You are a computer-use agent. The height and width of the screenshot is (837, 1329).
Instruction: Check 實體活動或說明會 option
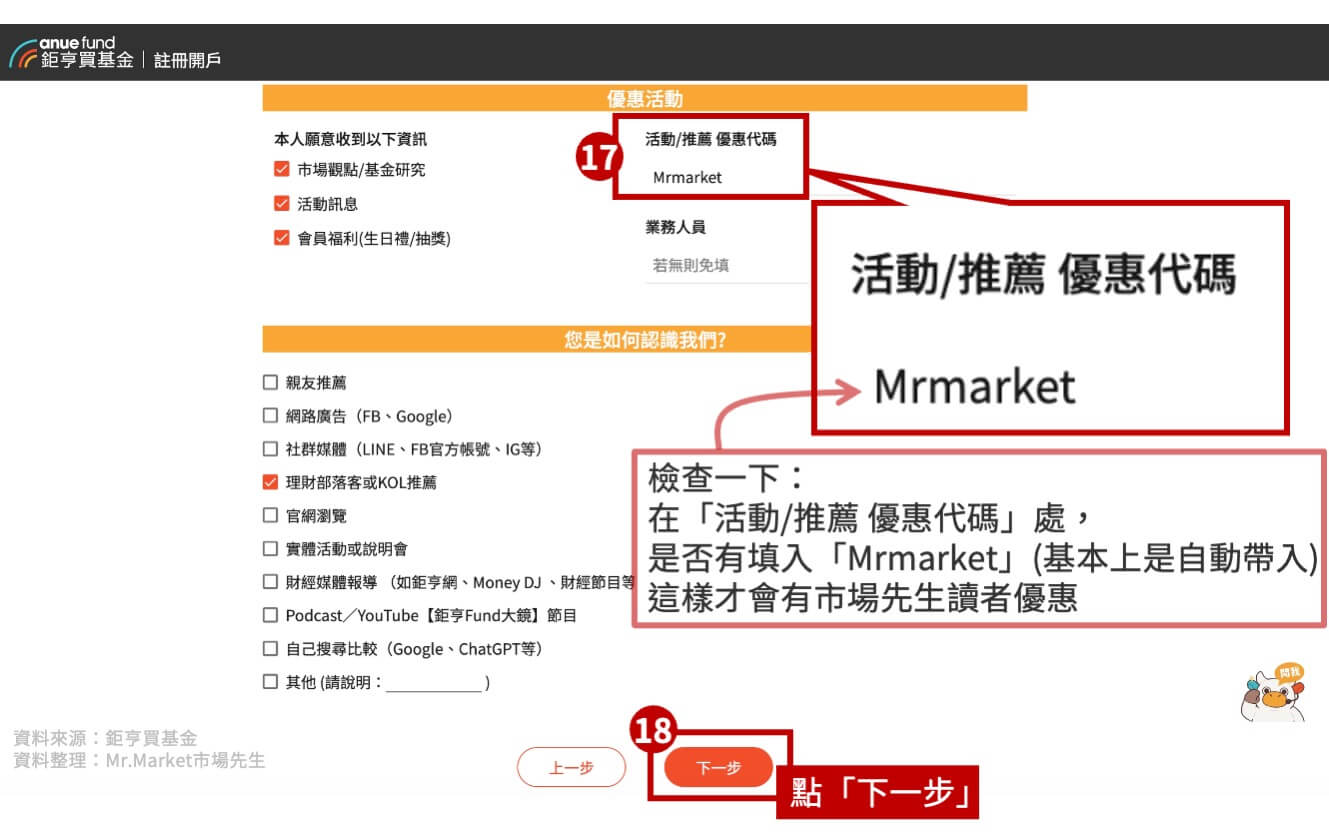click(270, 549)
